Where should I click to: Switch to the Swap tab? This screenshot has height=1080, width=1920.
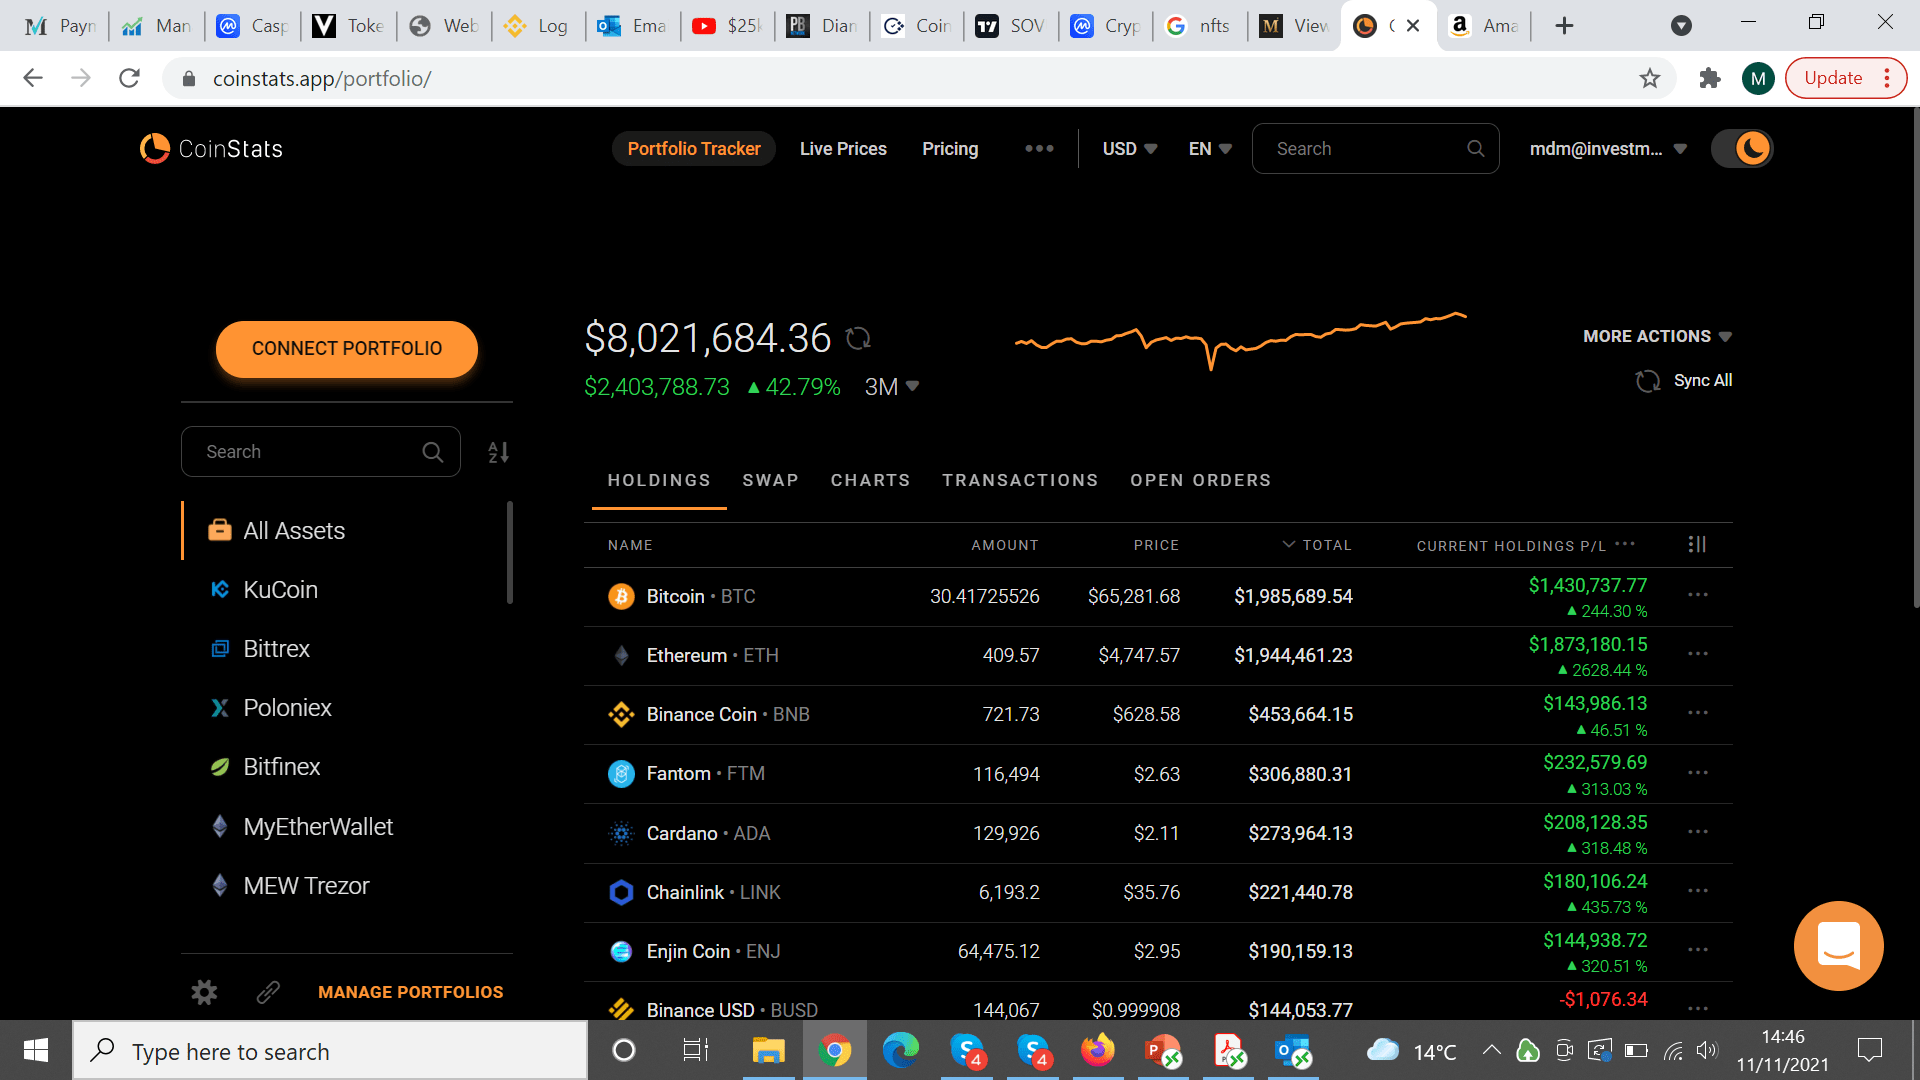(x=770, y=481)
